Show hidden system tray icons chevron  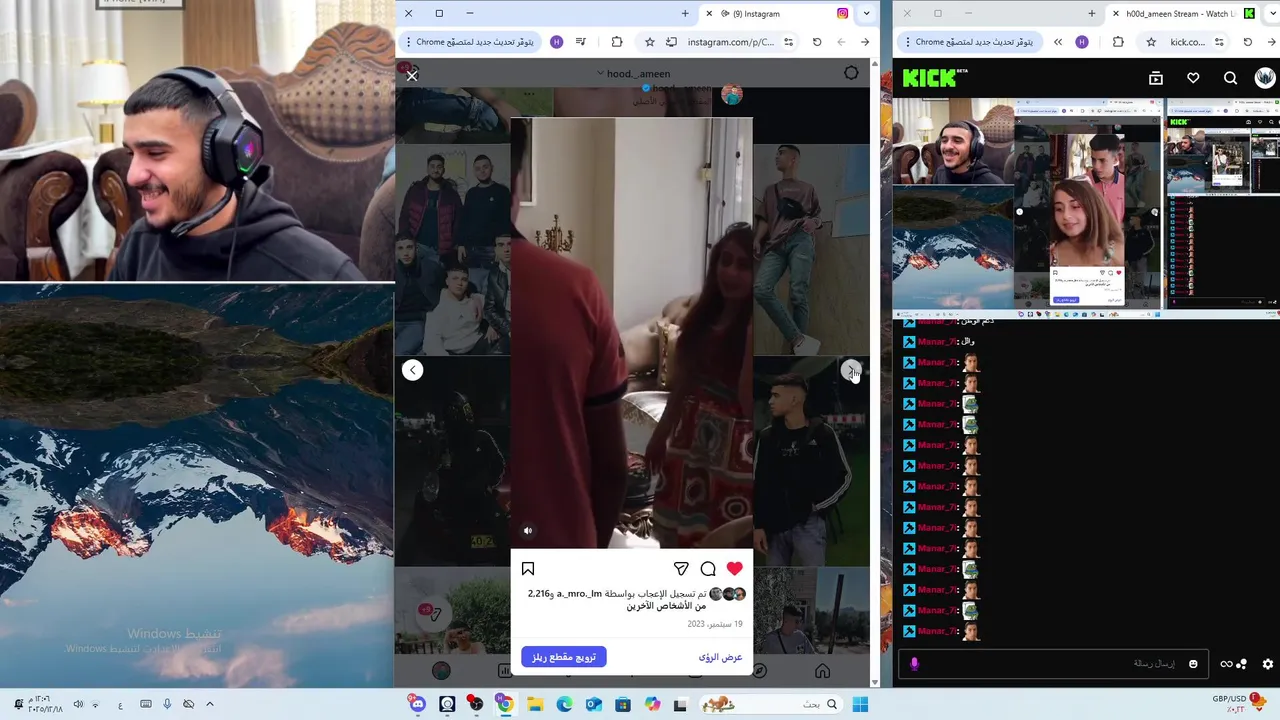209,705
